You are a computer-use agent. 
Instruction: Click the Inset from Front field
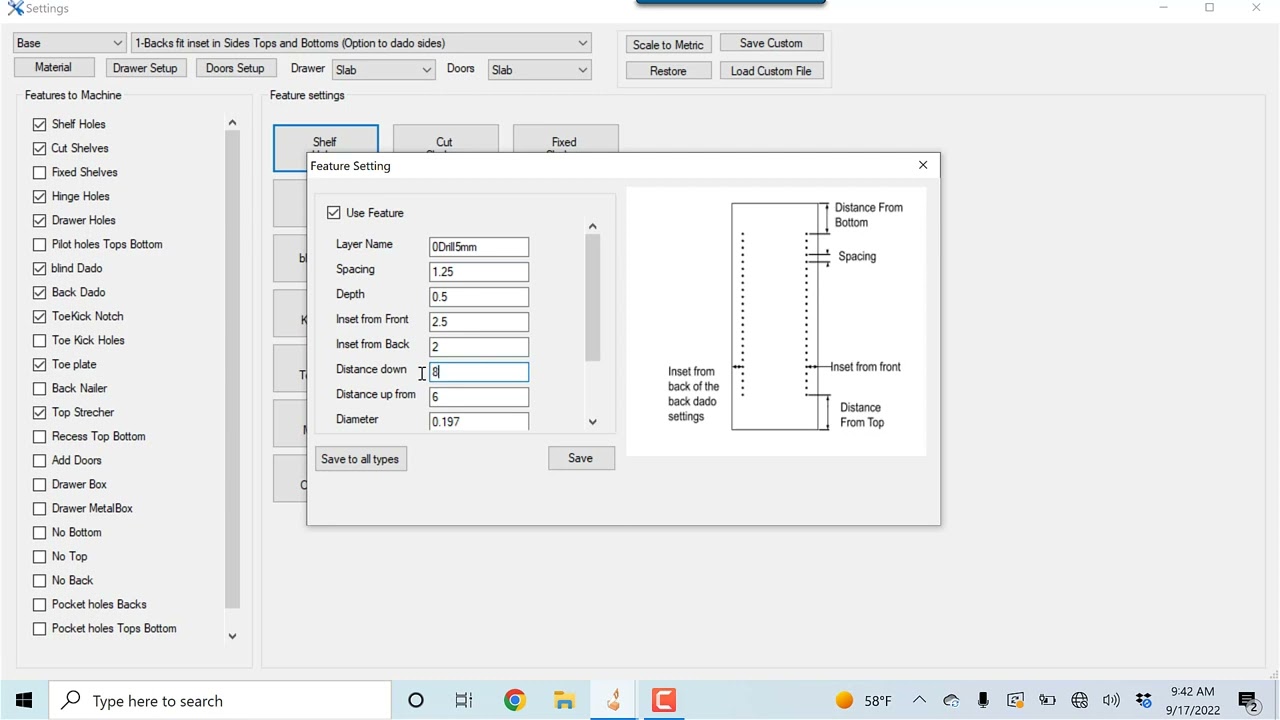tap(479, 322)
